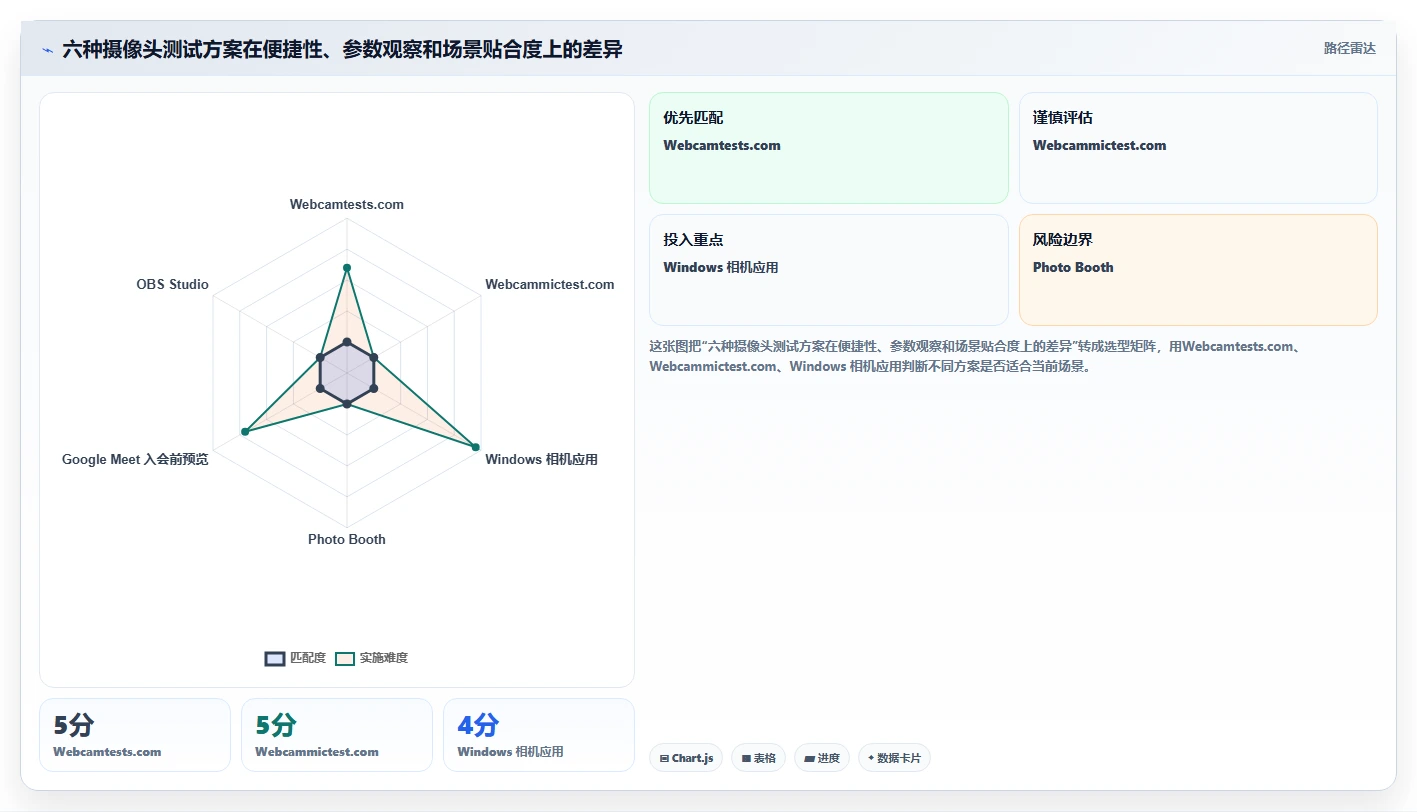This screenshot has height=812, width=1417.
Task: Select the 进度 tag chip
Action: pos(822,758)
